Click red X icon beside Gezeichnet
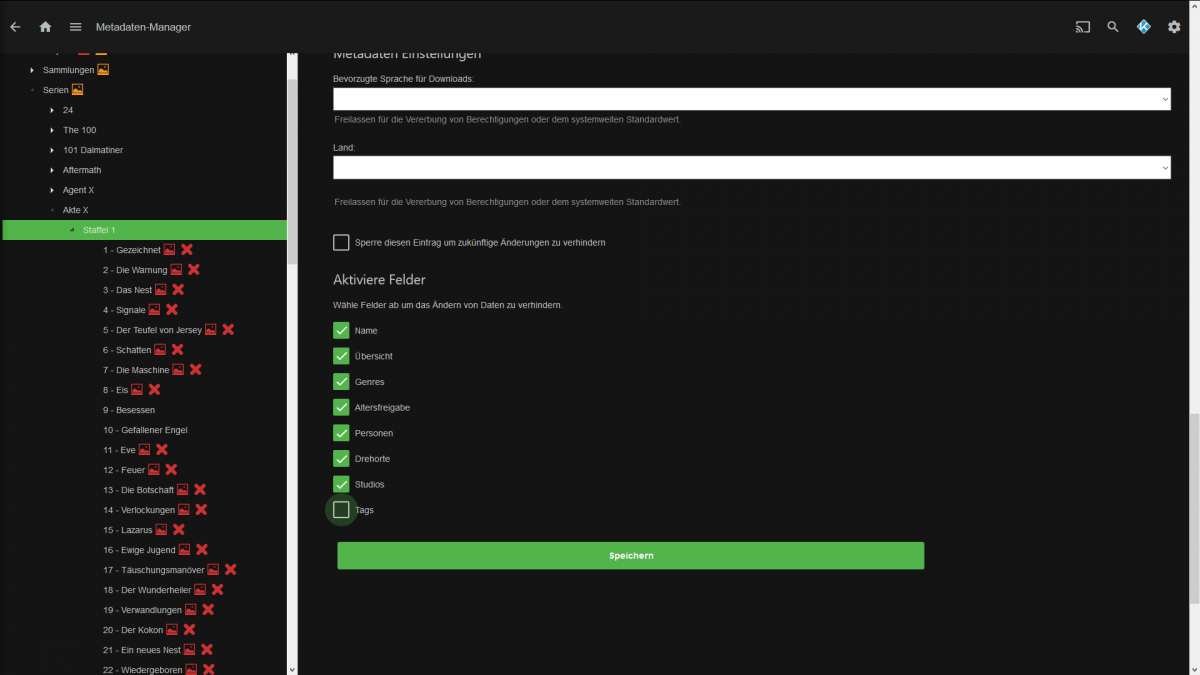 [186, 250]
